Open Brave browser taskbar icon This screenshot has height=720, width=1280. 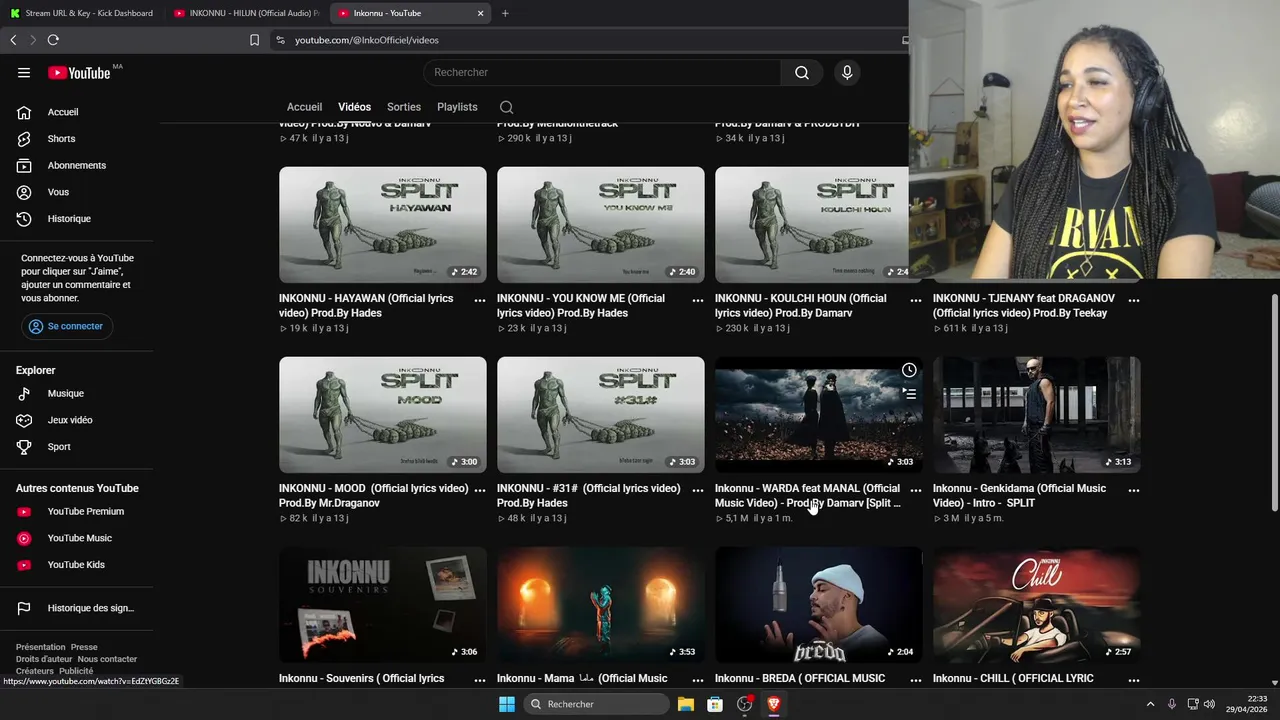pos(773,704)
